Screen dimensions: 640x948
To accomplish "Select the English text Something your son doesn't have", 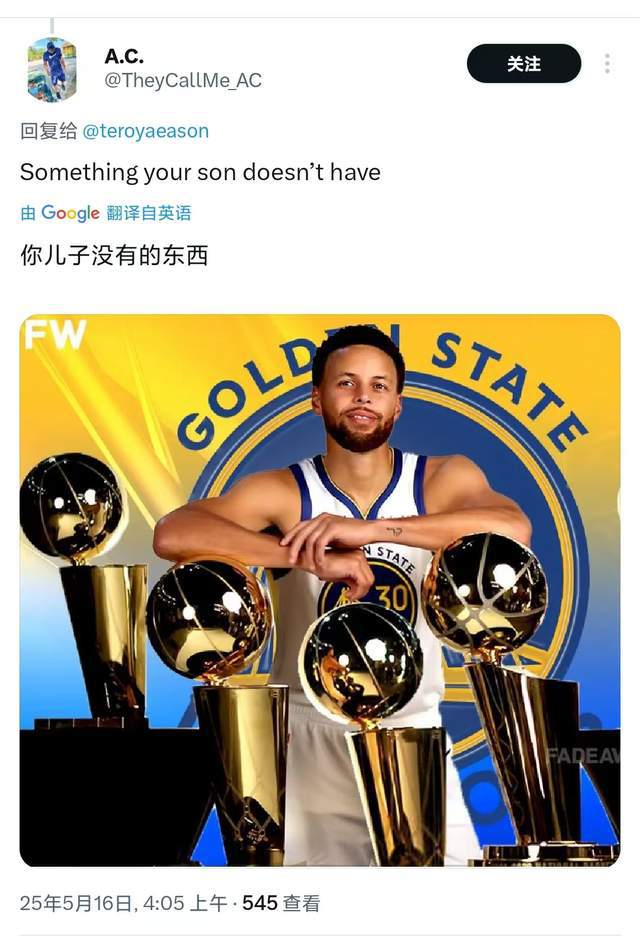I will pyautogui.click(x=200, y=172).
